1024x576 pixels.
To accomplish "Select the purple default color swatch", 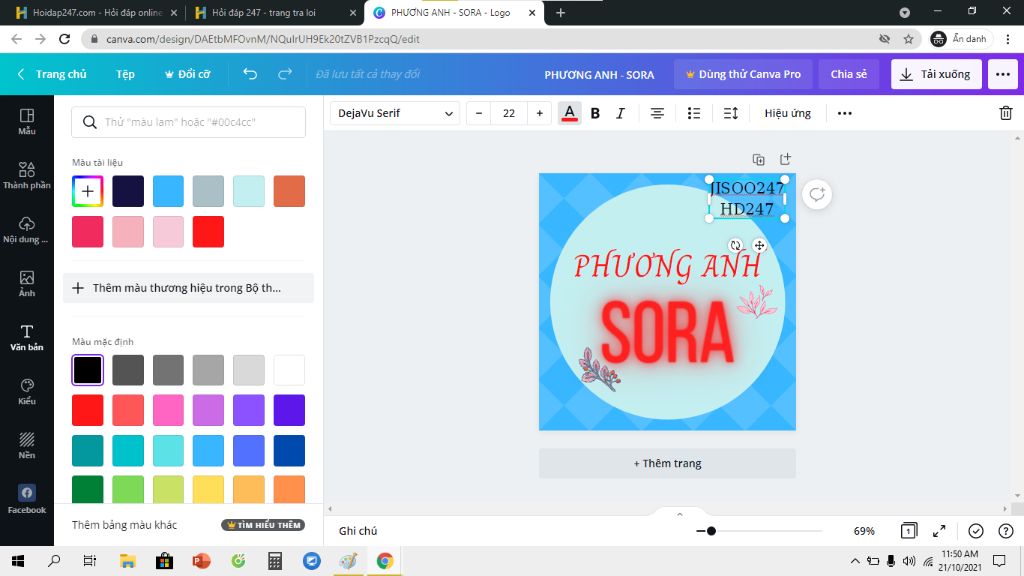I will pyautogui.click(x=249, y=410).
